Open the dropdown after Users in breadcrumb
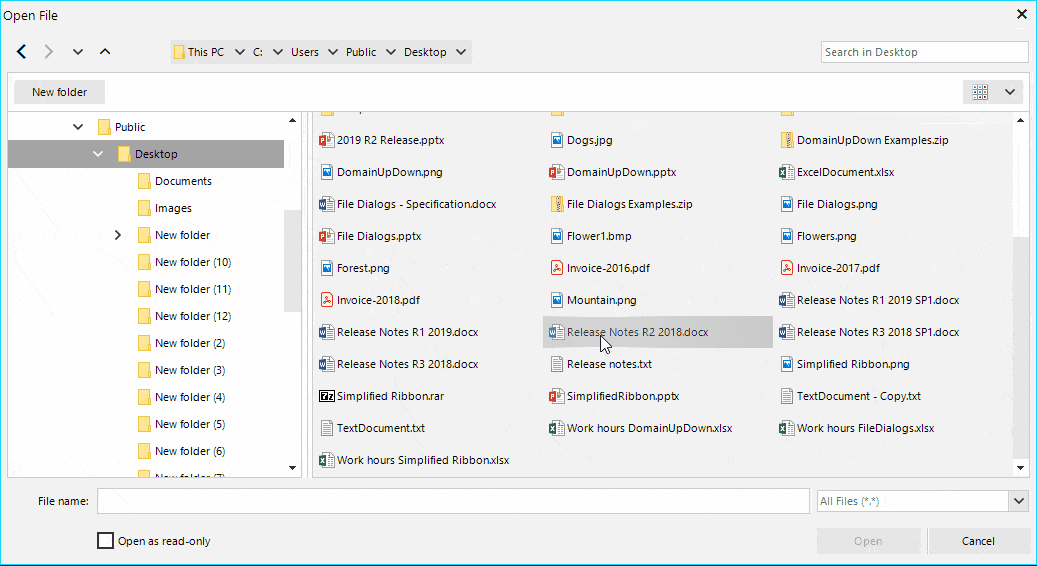The height and width of the screenshot is (566, 1037). pyautogui.click(x=333, y=52)
